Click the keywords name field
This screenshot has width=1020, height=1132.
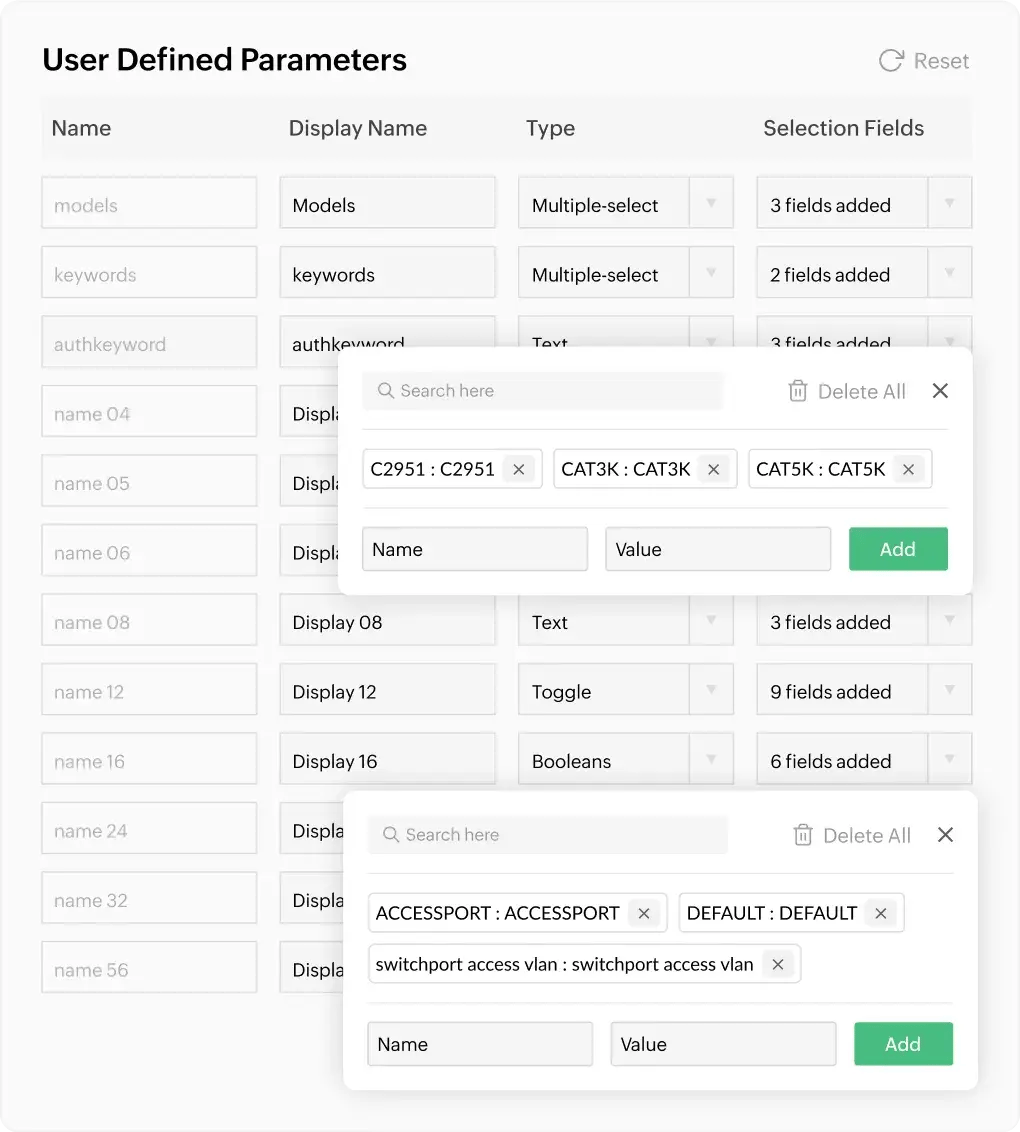click(x=149, y=272)
